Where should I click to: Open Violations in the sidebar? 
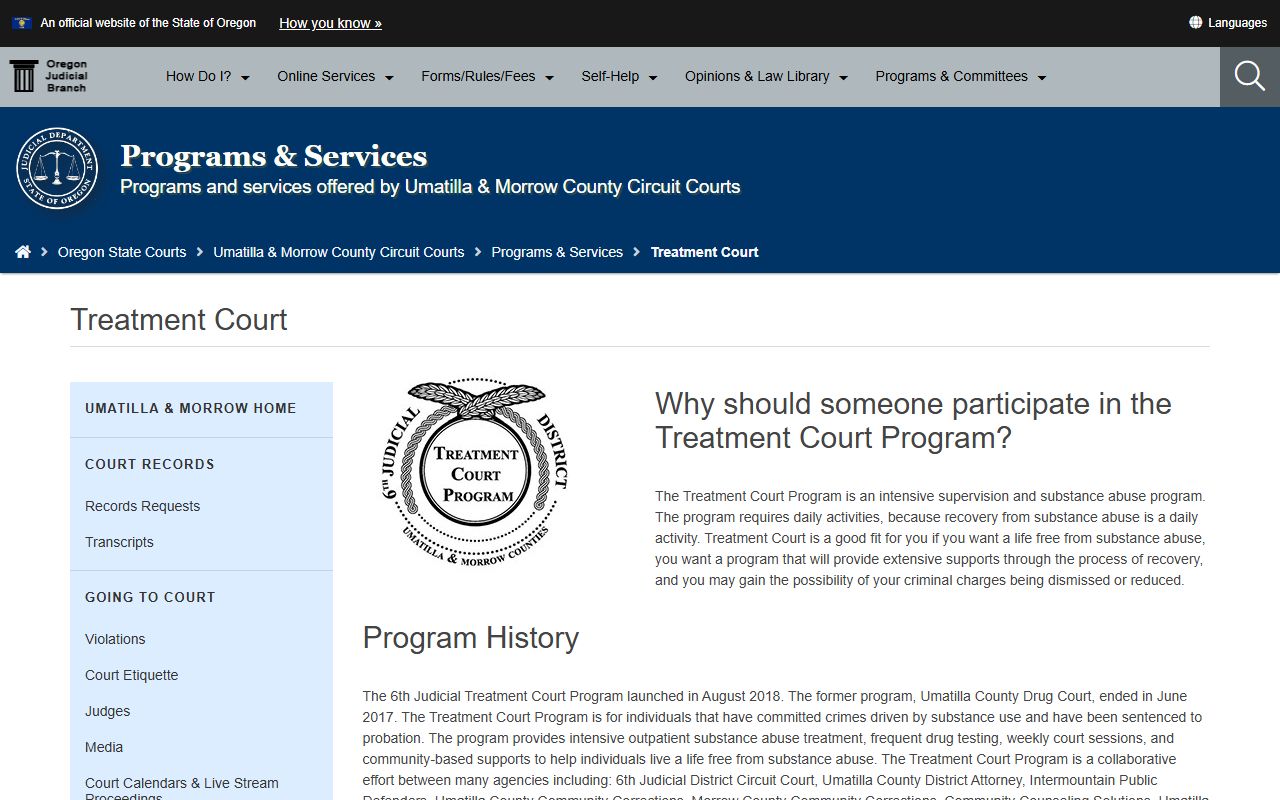tap(115, 639)
